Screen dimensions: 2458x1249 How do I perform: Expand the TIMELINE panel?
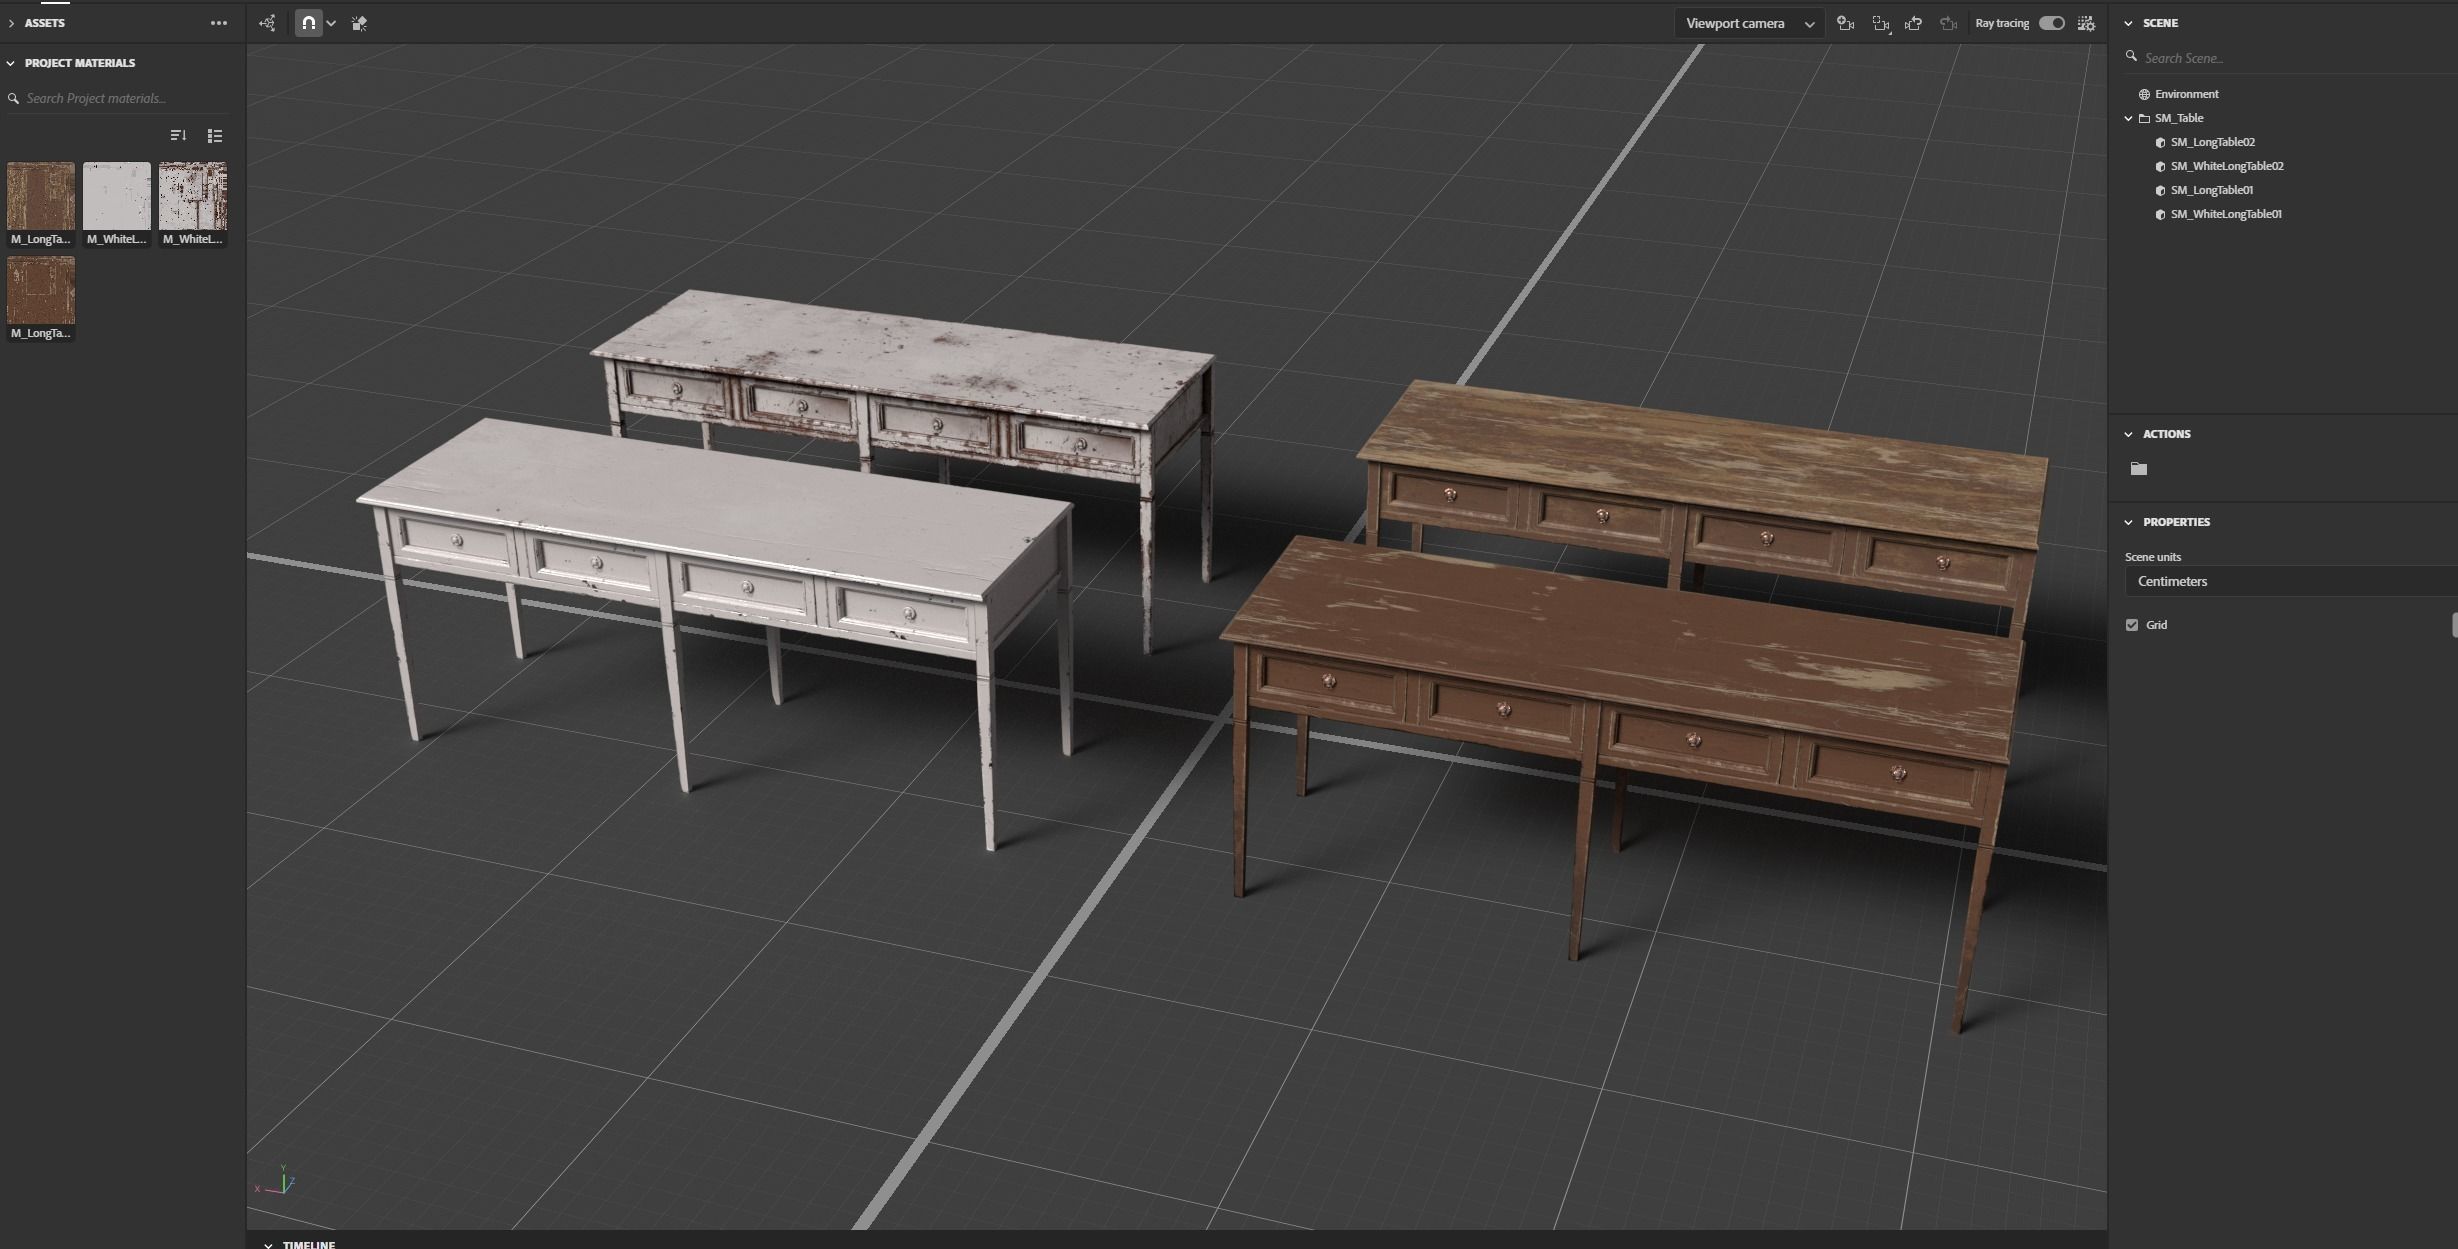pyautogui.click(x=268, y=1244)
